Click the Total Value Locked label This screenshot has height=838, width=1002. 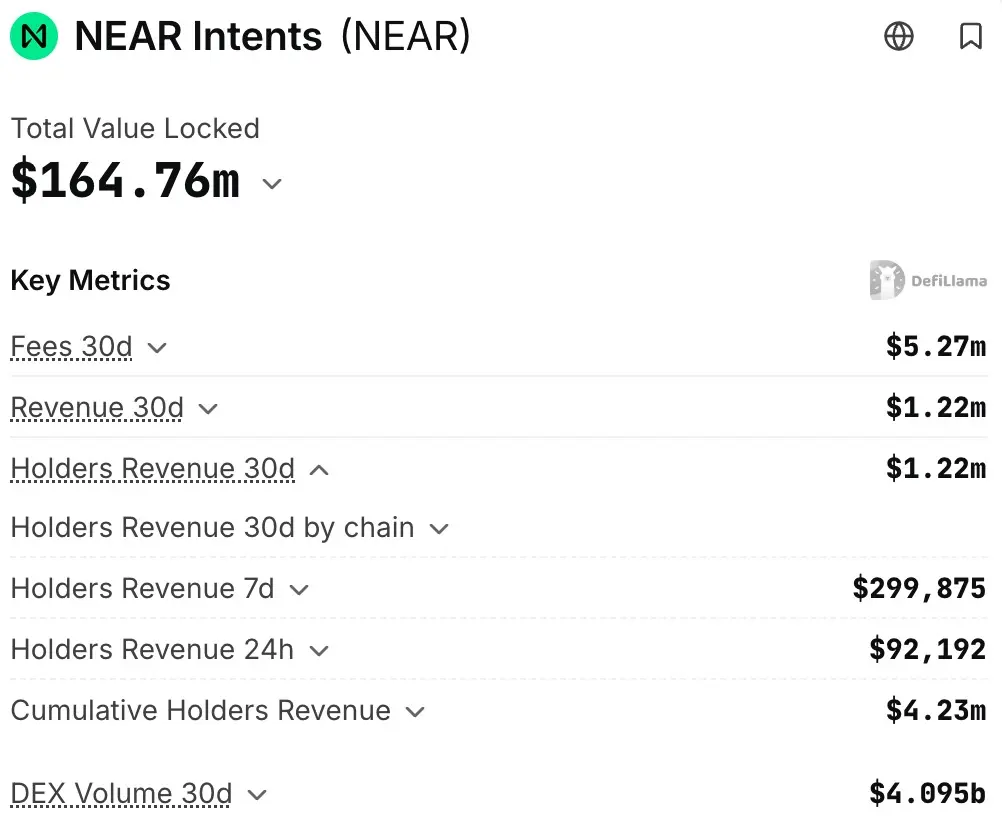(x=135, y=128)
